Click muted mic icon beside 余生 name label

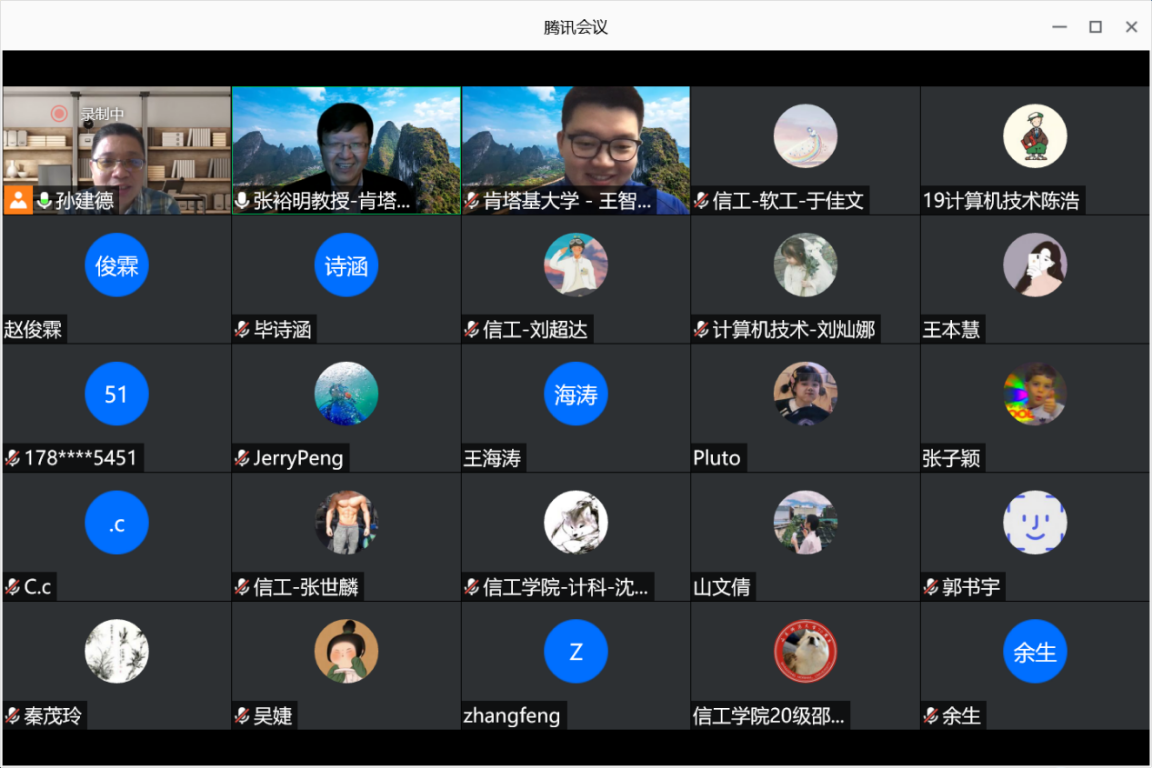tap(931, 715)
